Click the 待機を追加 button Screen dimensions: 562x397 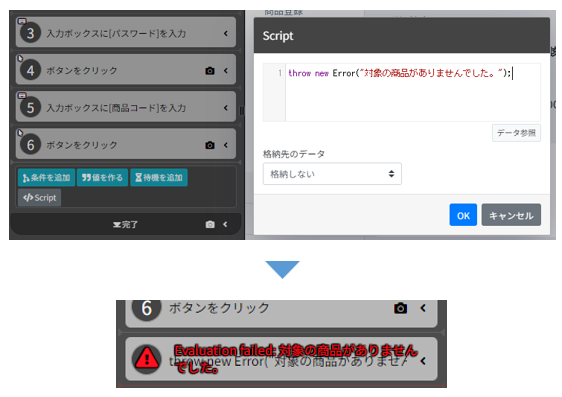[159, 177]
